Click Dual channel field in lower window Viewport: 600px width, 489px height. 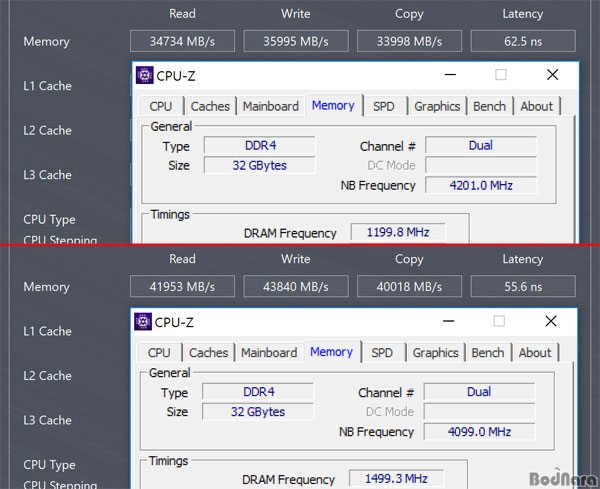(479, 392)
